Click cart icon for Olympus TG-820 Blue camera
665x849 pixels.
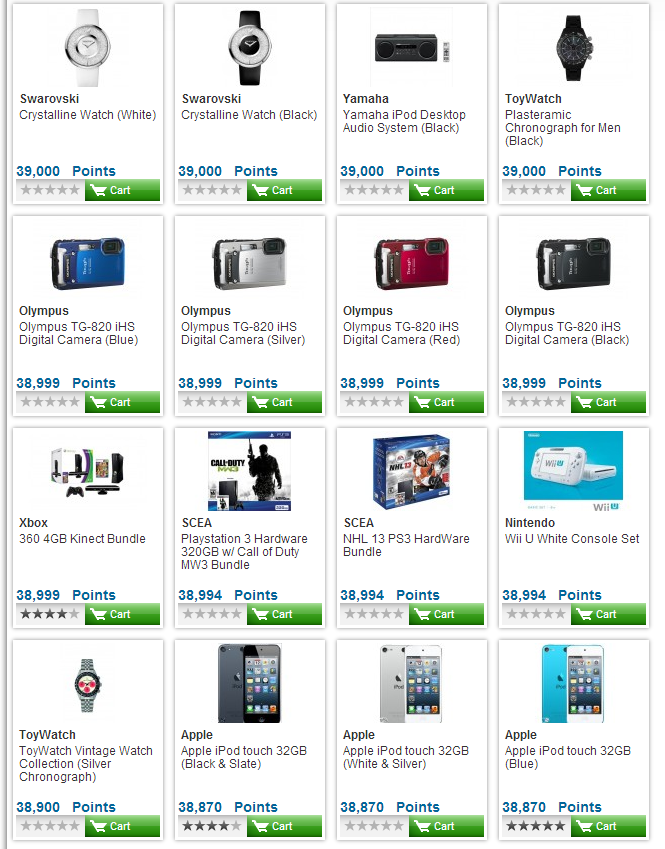coord(122,402)
